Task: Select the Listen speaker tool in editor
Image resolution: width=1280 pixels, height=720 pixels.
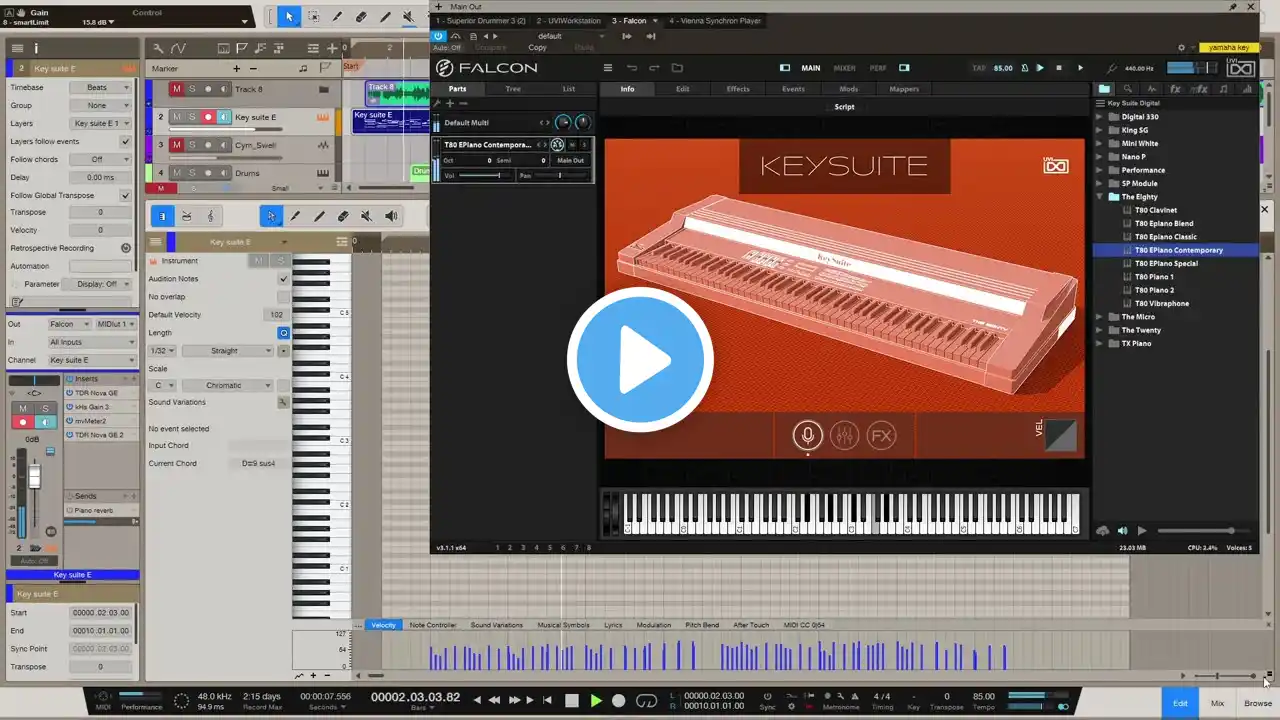Action: 391,216
